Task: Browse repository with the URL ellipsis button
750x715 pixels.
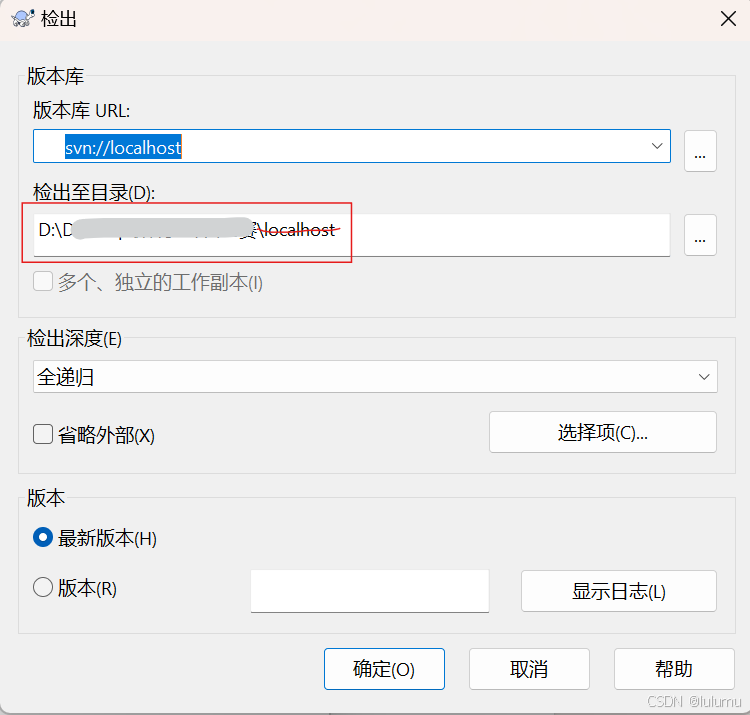Action: pyautogui.click(x=700, y=151)
